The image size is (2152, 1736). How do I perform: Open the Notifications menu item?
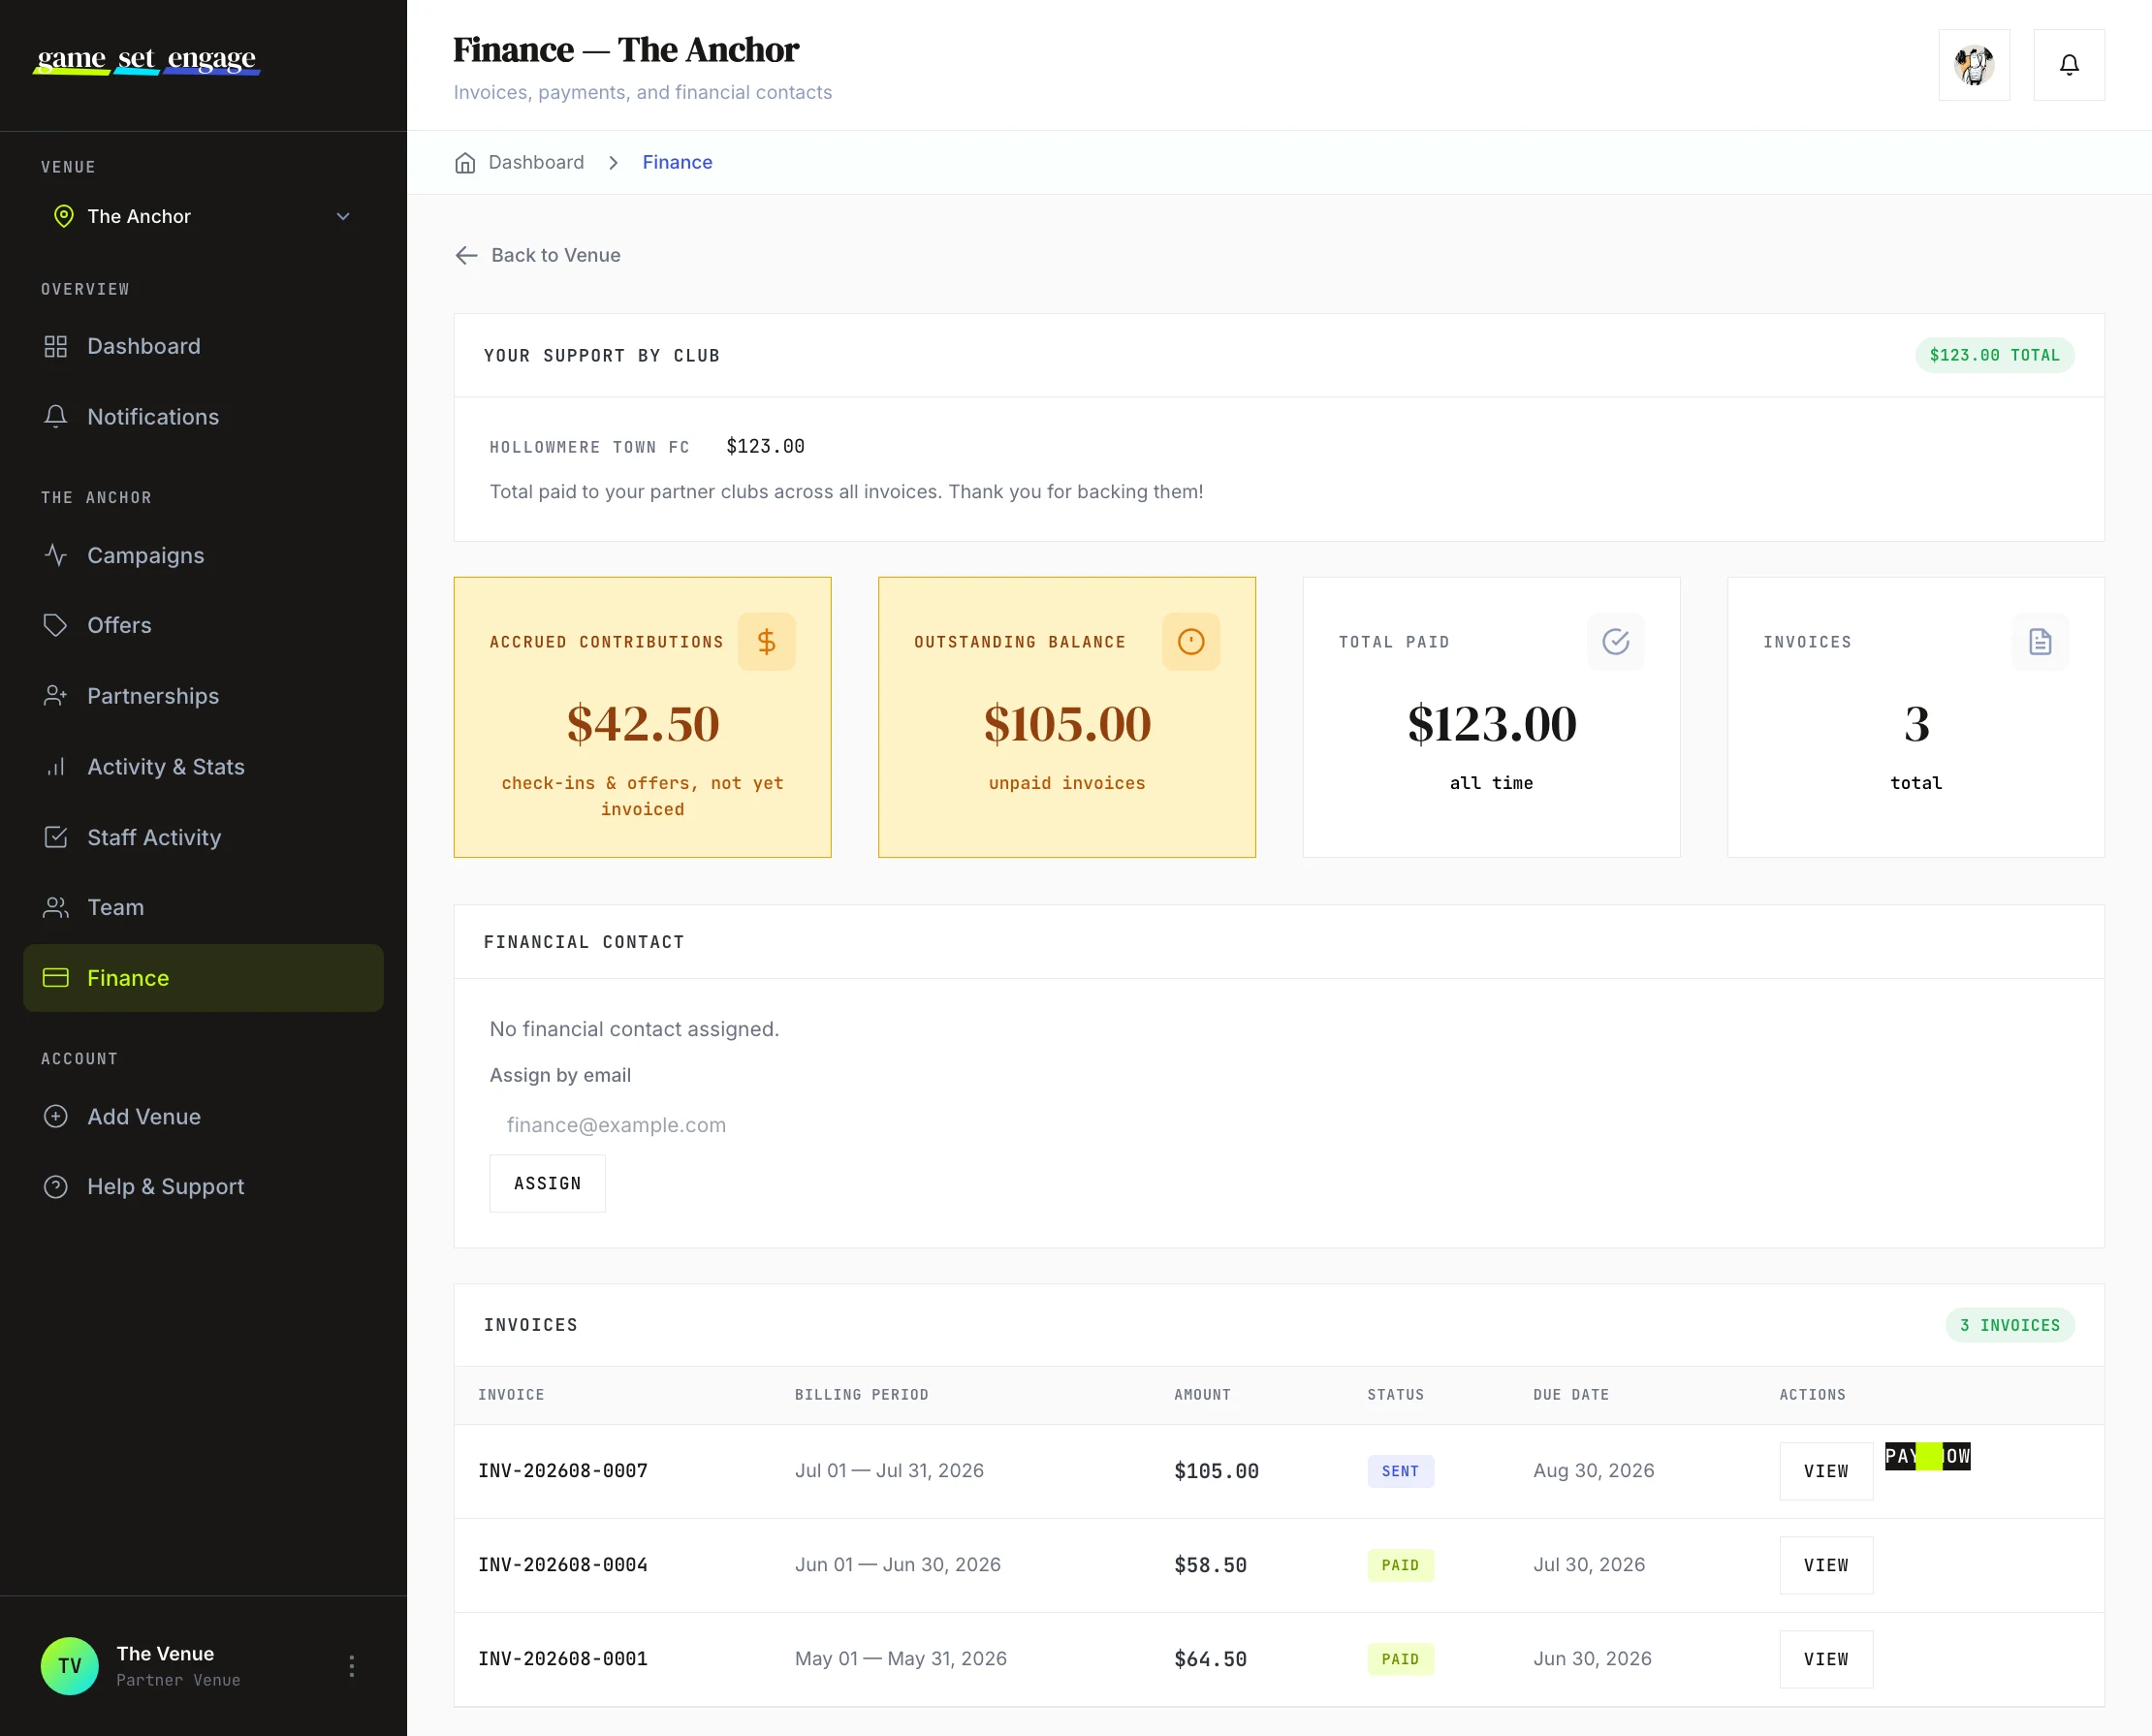203,417
